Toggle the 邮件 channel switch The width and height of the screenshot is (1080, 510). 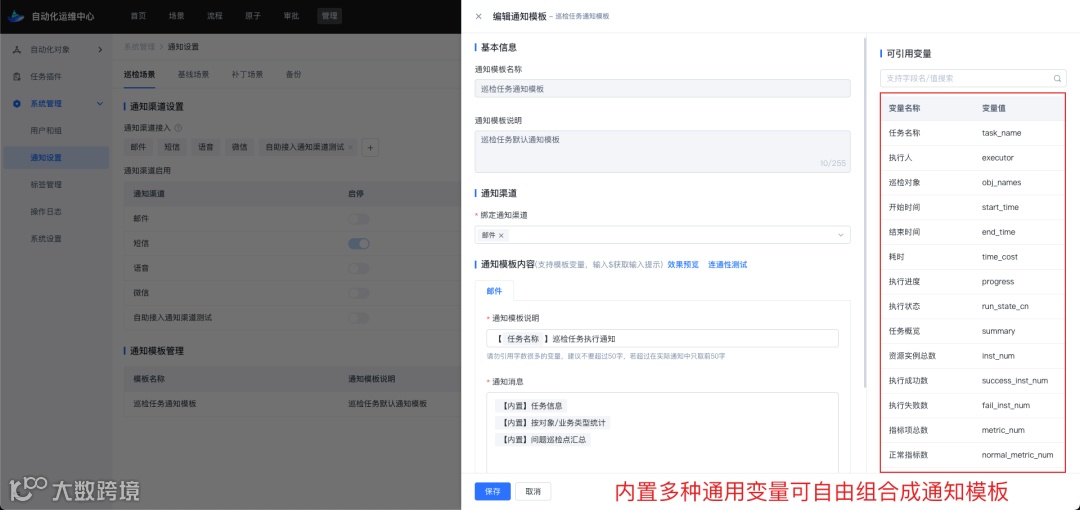pos(359,218)
